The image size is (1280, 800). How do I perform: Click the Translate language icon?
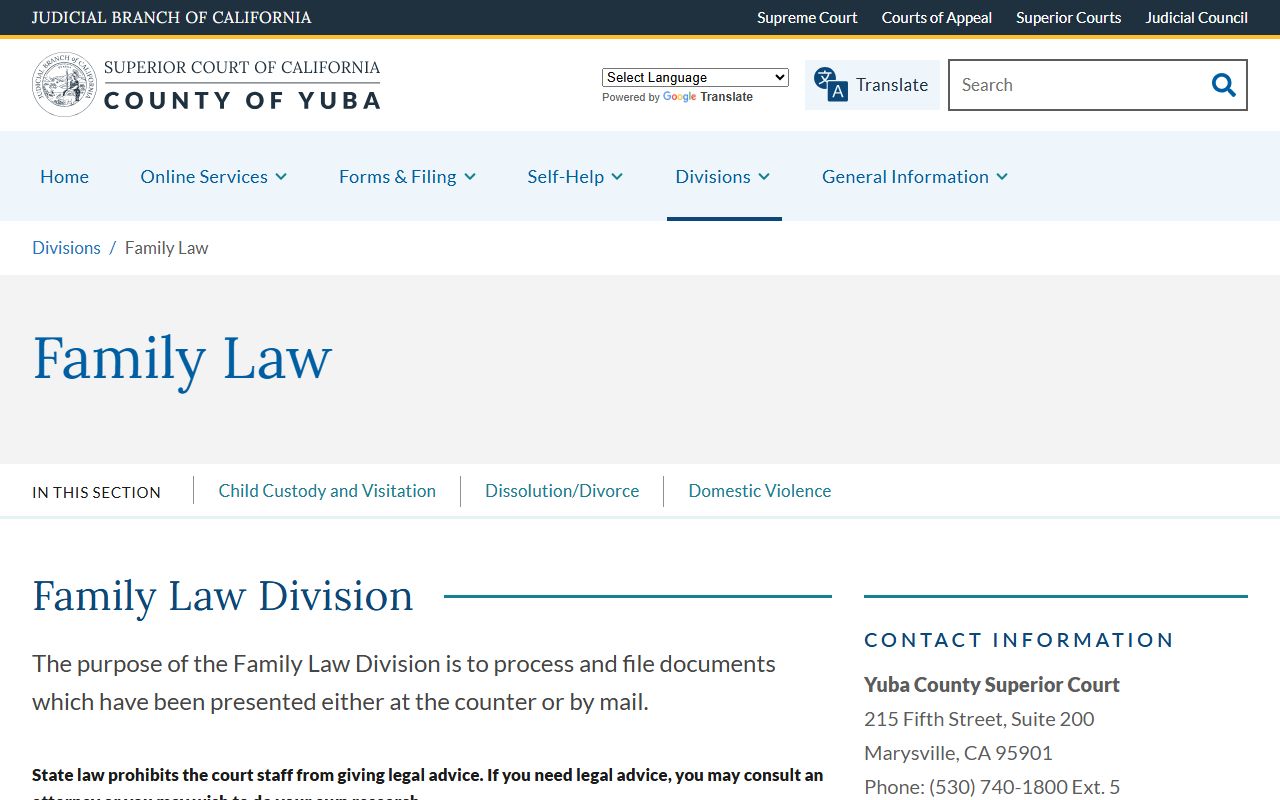[x=830, y=85]
